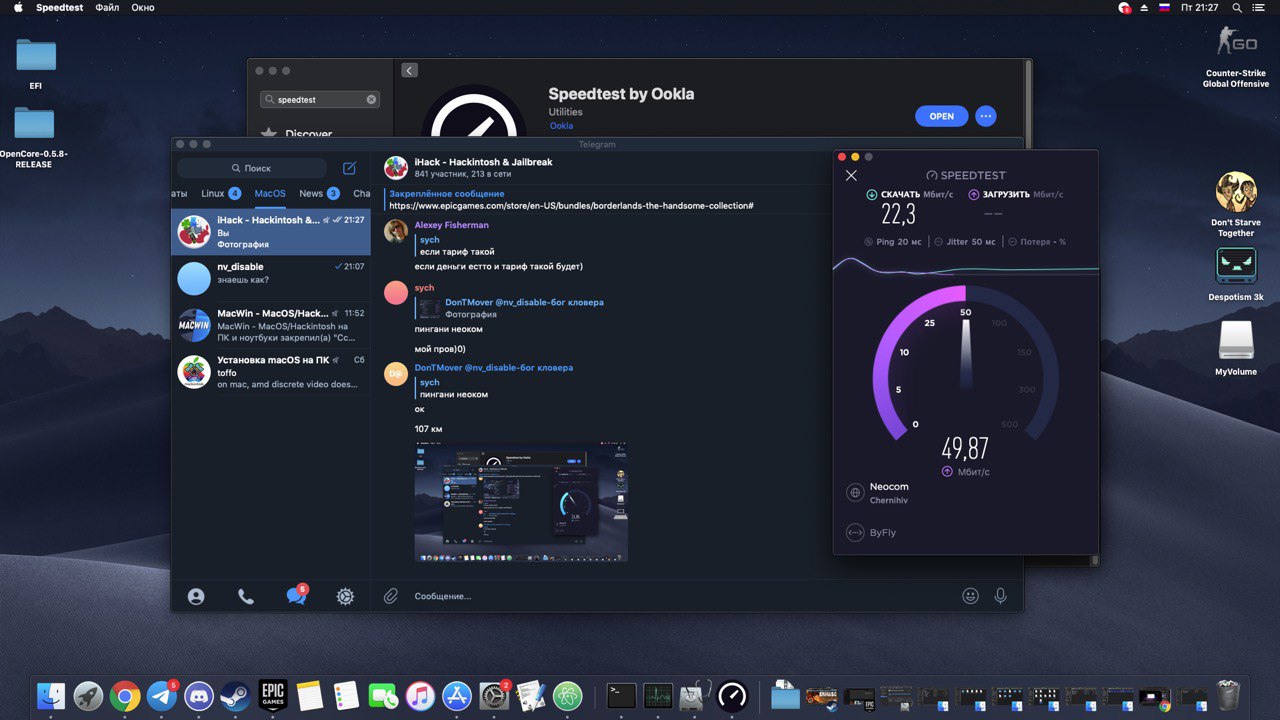Image resolution: width=1280 pixels, height=720 pixels.
Task: Open Don't Starve Together desktop shortcut
Action: coord(1236,204)
